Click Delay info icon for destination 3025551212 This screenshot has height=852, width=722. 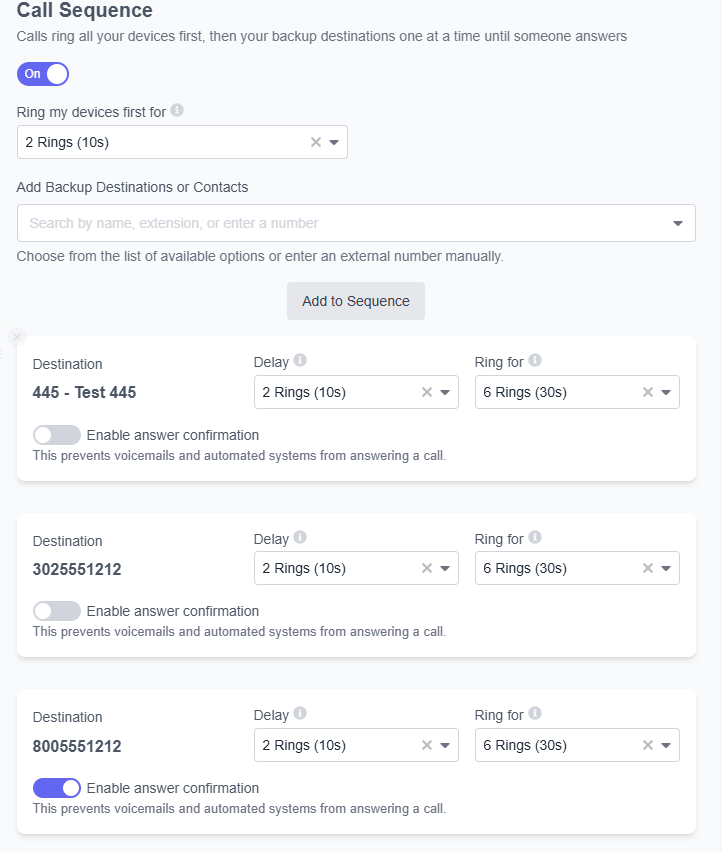[x=300, y=537]
